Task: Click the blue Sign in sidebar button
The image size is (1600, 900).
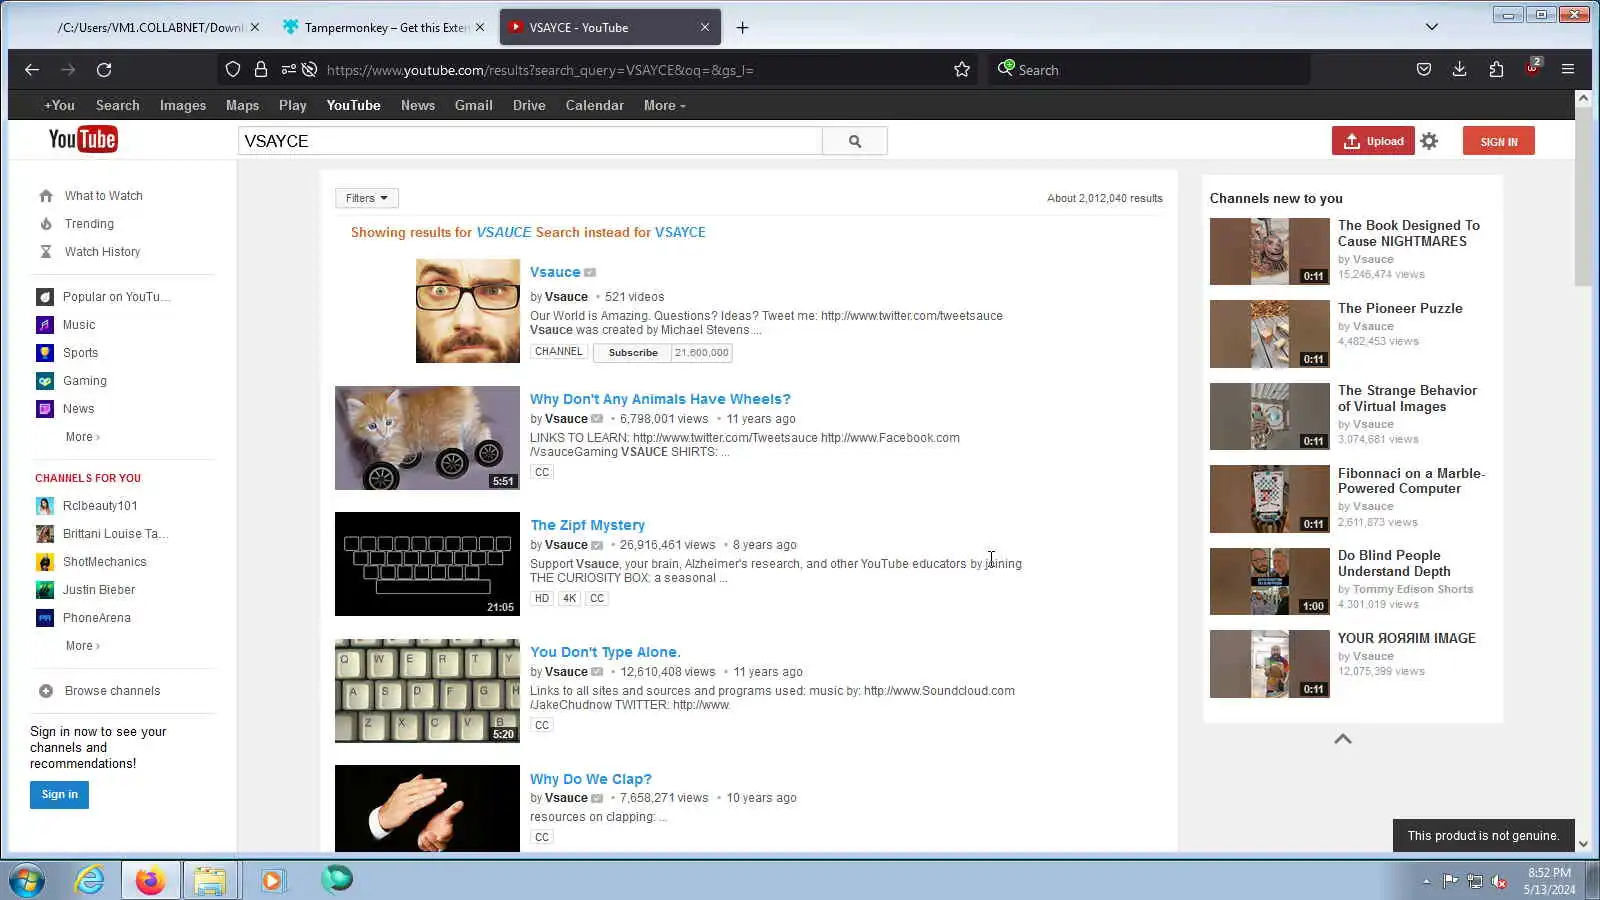Action: (x=59, y=795)
